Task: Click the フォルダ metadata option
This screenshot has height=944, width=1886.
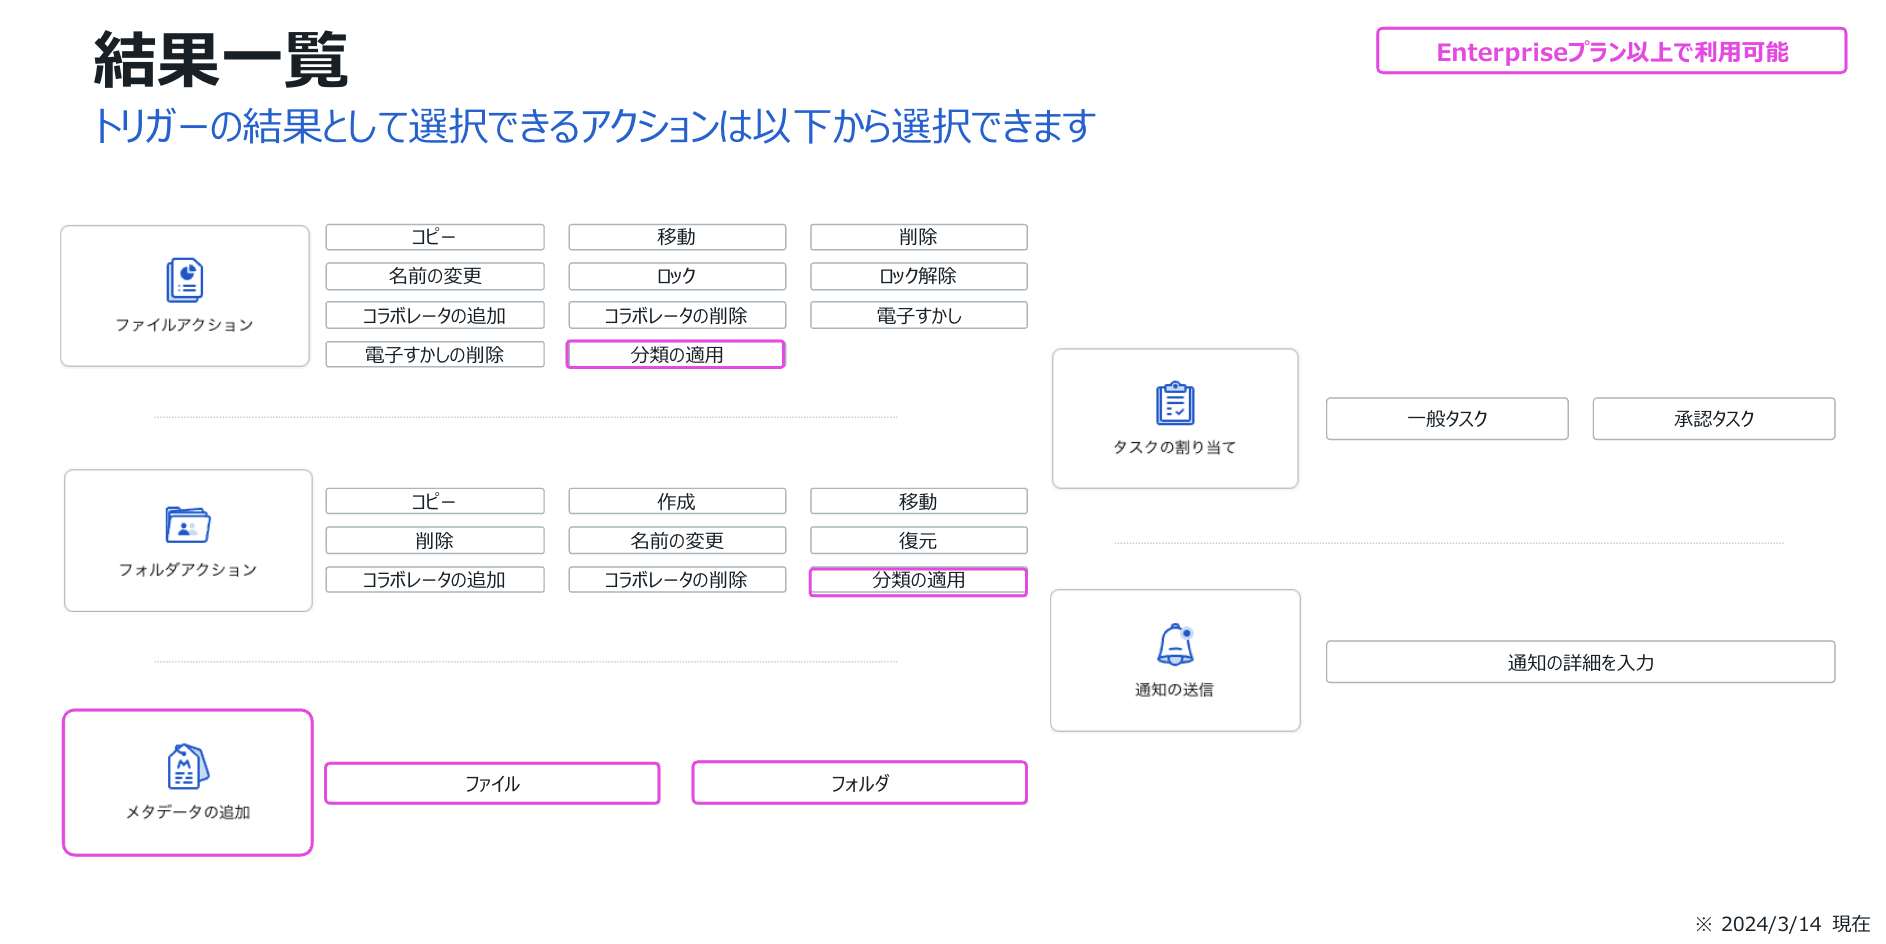Action: tap(859, 783)
